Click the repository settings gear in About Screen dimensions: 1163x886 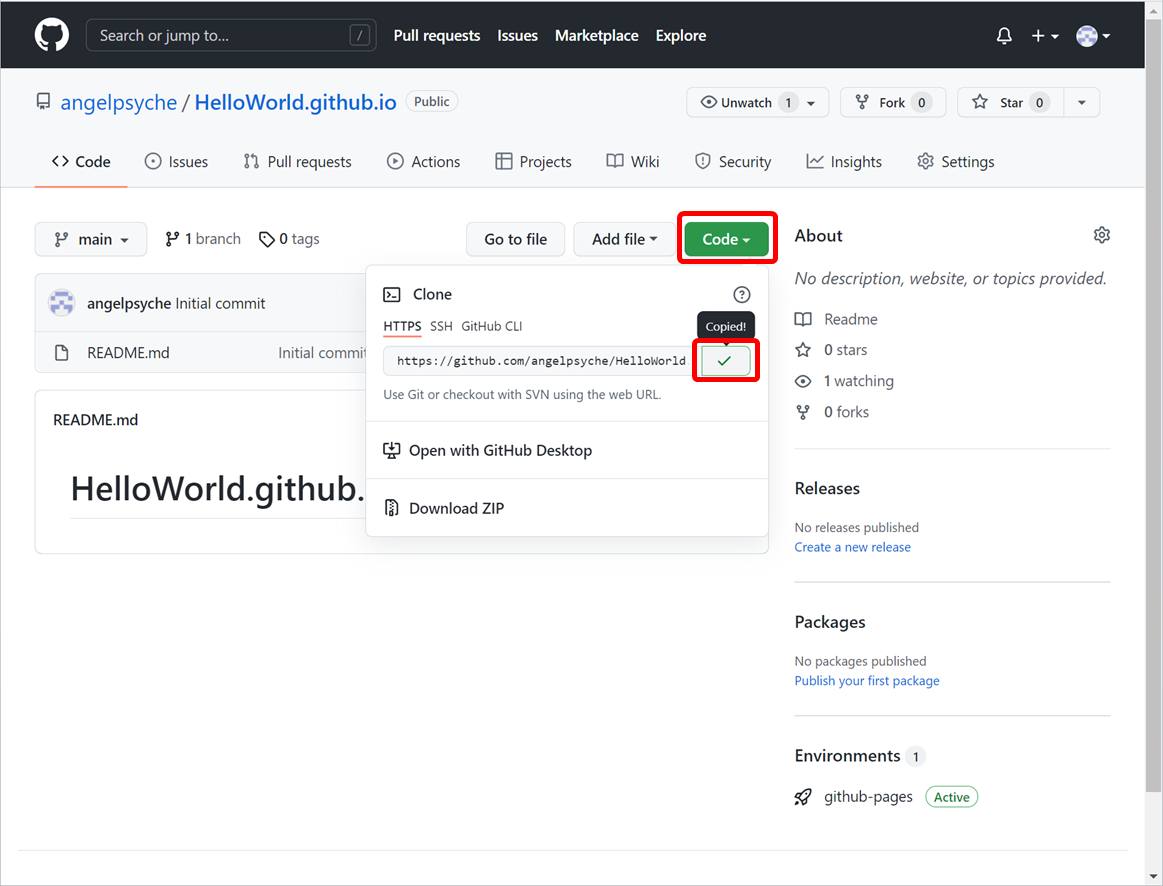[1101, 235]
